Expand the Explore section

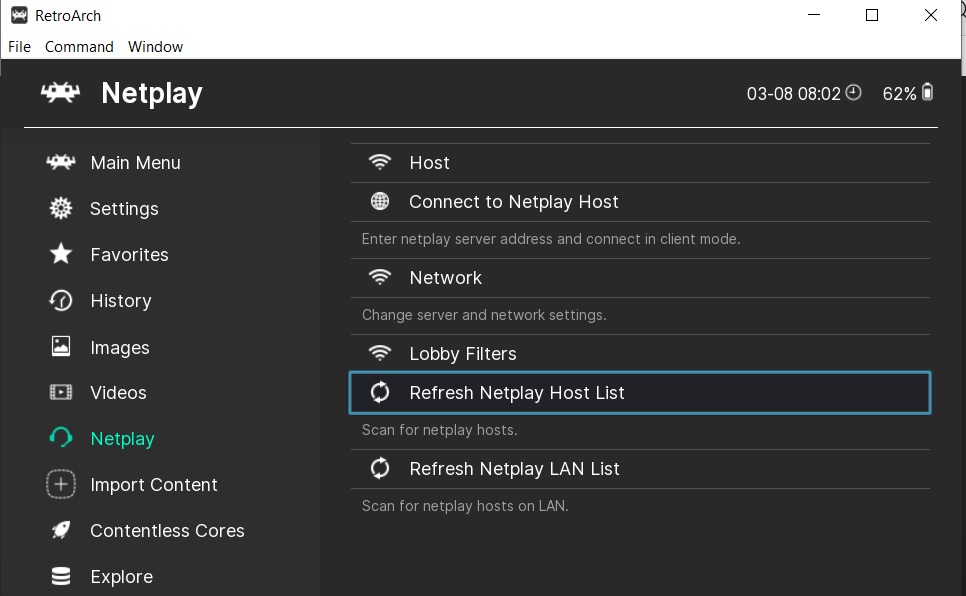[121, 576]
